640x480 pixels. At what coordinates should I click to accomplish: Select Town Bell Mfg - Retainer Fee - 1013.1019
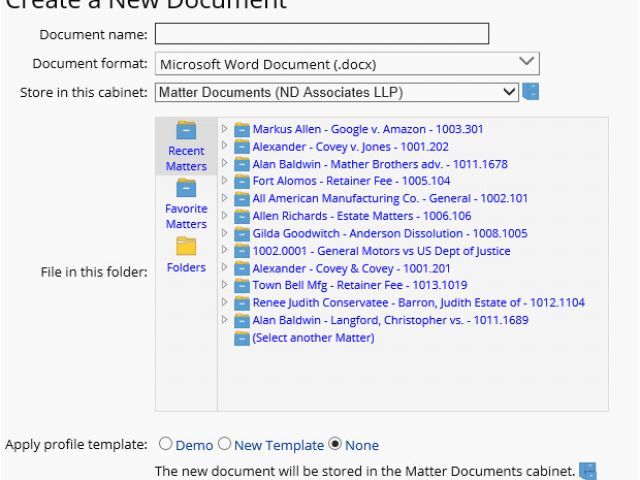pyautogui.click(x=360, y=285)
